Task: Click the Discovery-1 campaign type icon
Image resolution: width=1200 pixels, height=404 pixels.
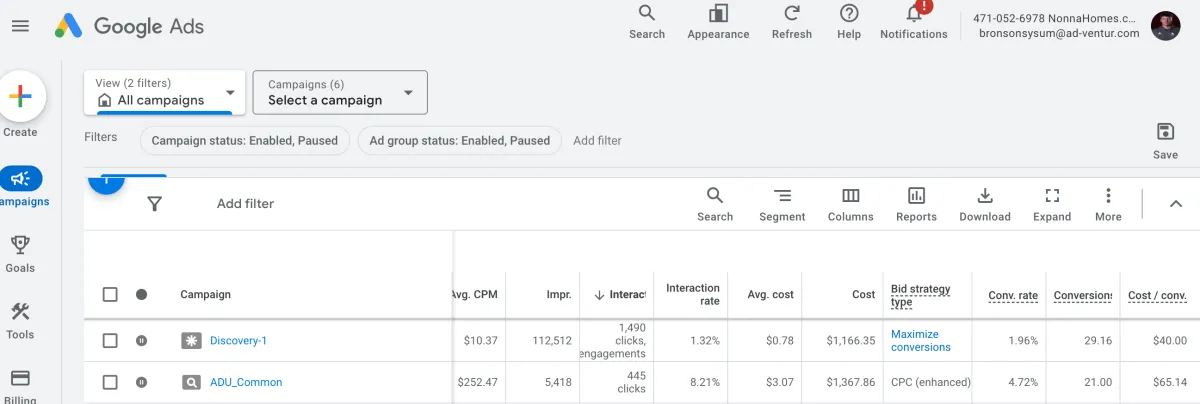Action: click(x=191, y=341)
